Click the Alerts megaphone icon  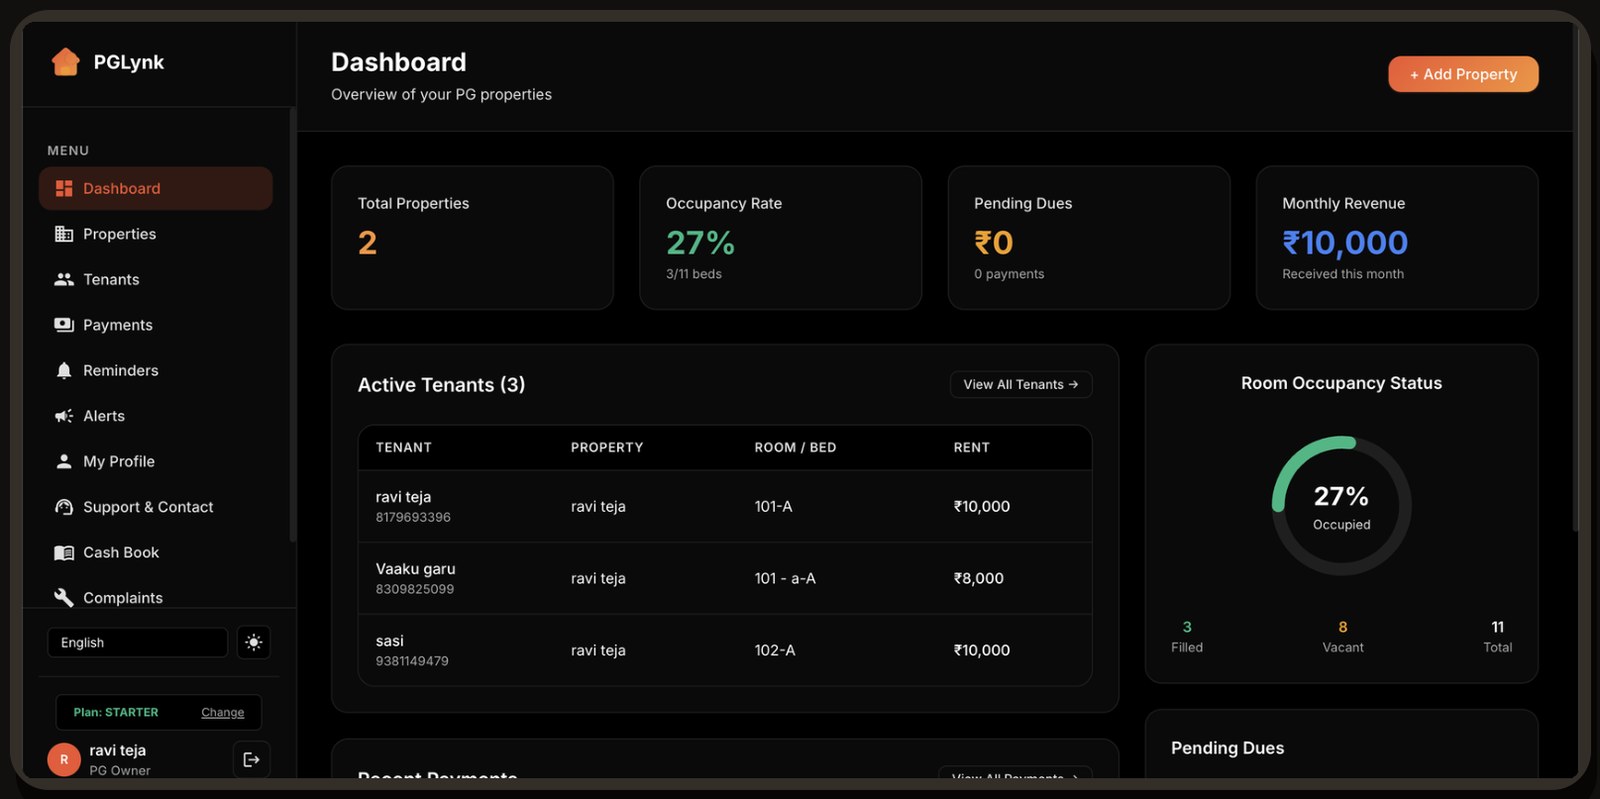point(64,416)
